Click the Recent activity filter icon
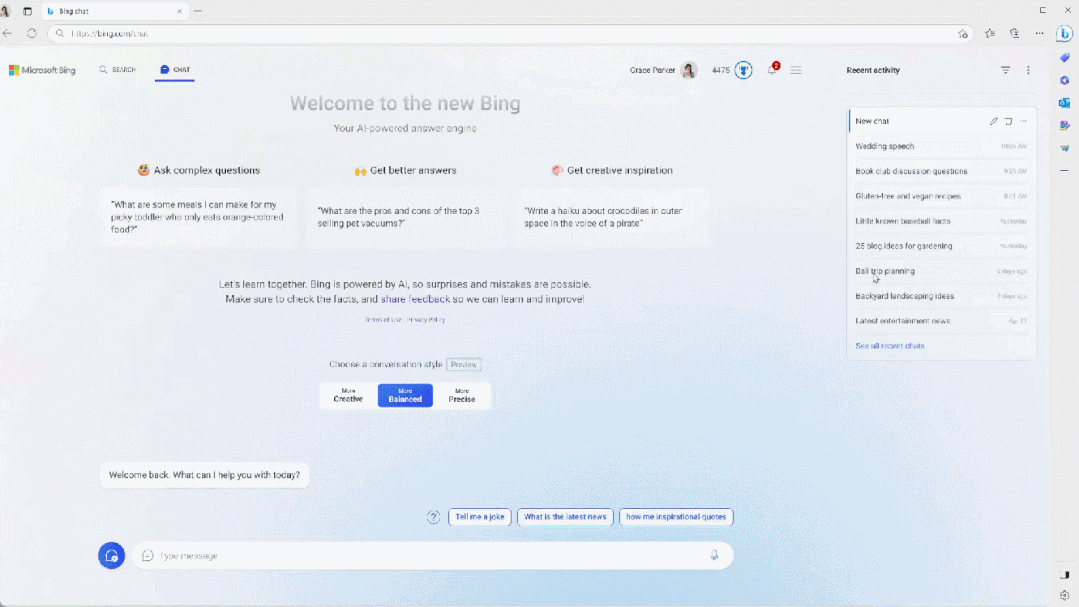The height and width of the screenshot is (607, 1079). click(x=1005, y=70)
